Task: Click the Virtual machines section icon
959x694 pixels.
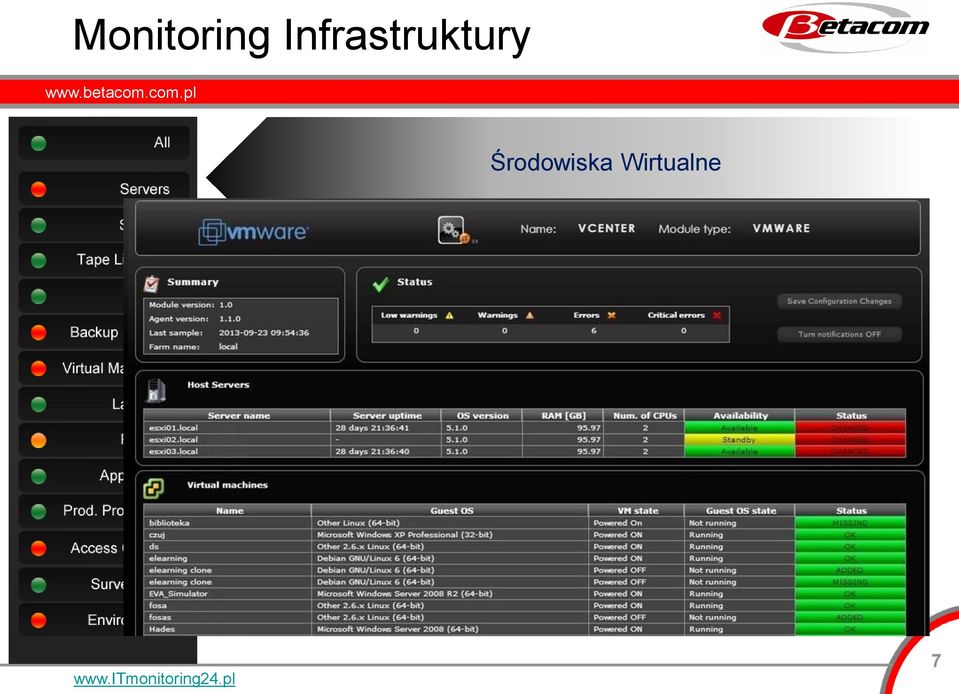Action: tap(154, 488)
